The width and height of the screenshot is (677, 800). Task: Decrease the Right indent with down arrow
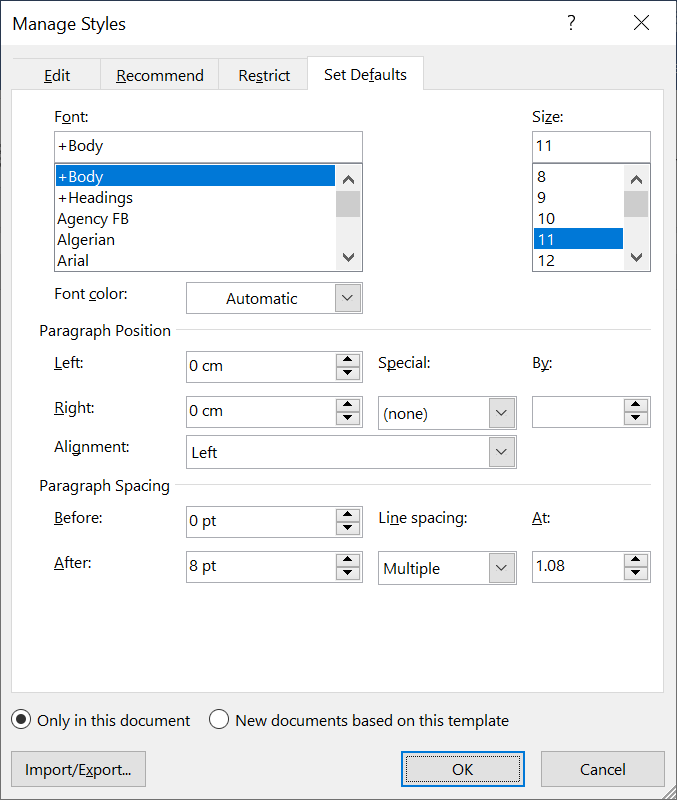(x=348, y=418)
